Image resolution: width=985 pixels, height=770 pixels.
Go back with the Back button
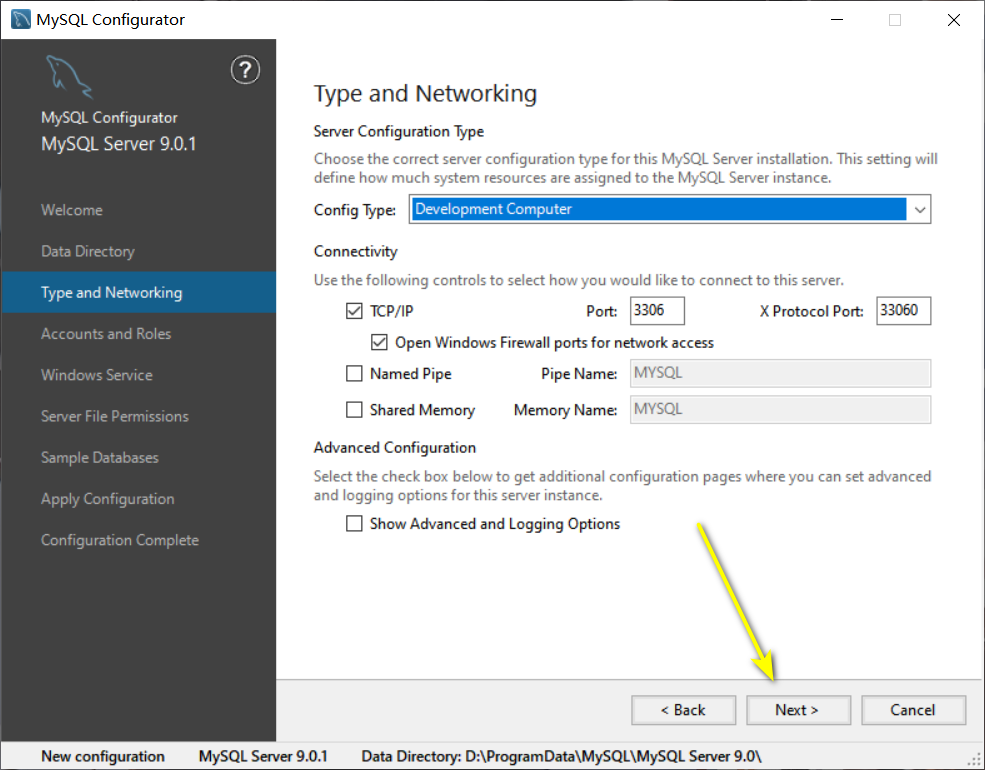tap(683, 710)
